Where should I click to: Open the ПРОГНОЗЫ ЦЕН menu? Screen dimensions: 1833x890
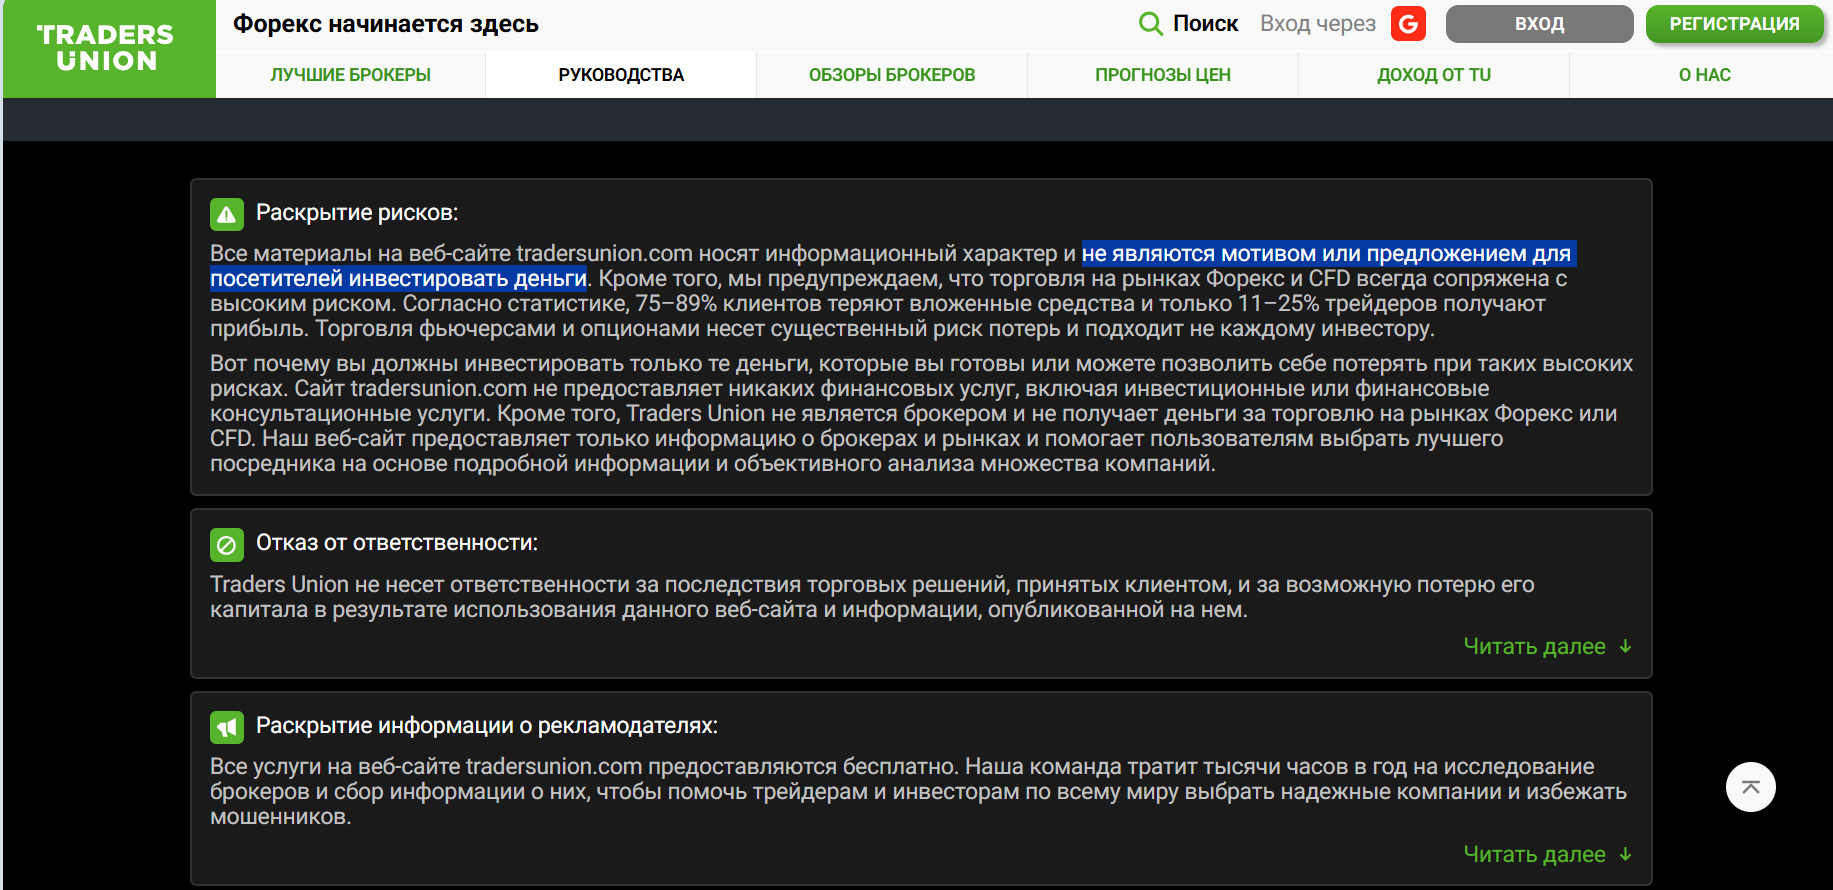tap(1163, 75)
